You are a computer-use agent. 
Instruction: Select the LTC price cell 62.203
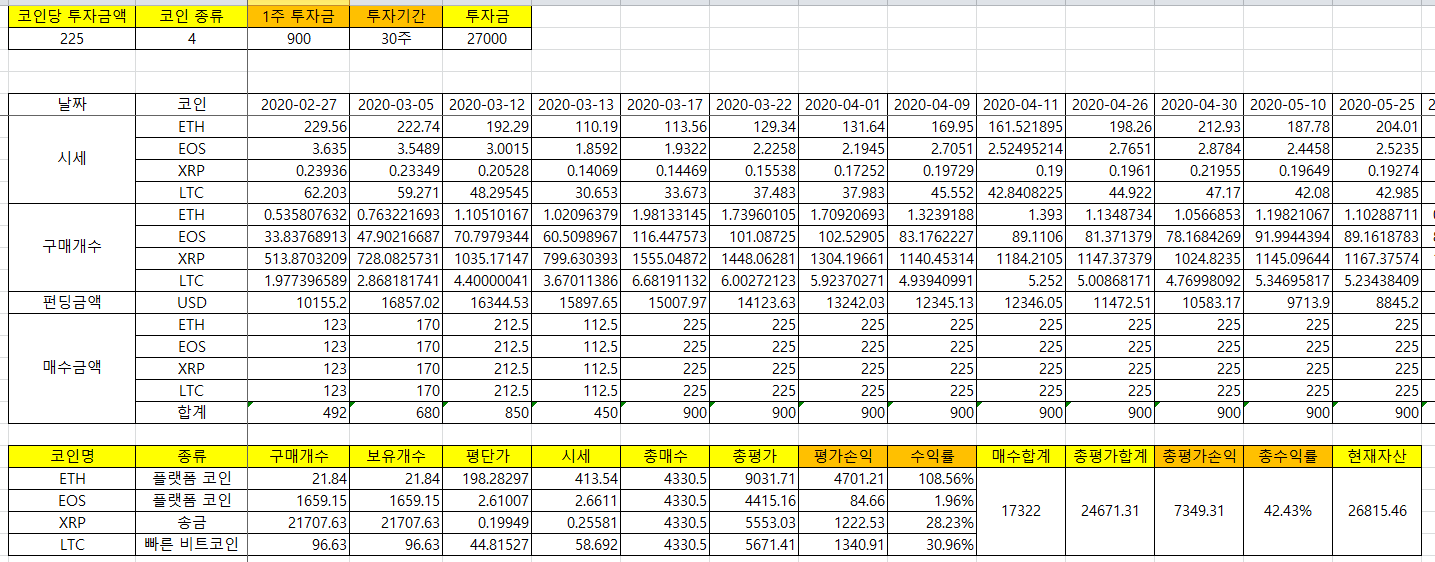[x=298, y=192]
